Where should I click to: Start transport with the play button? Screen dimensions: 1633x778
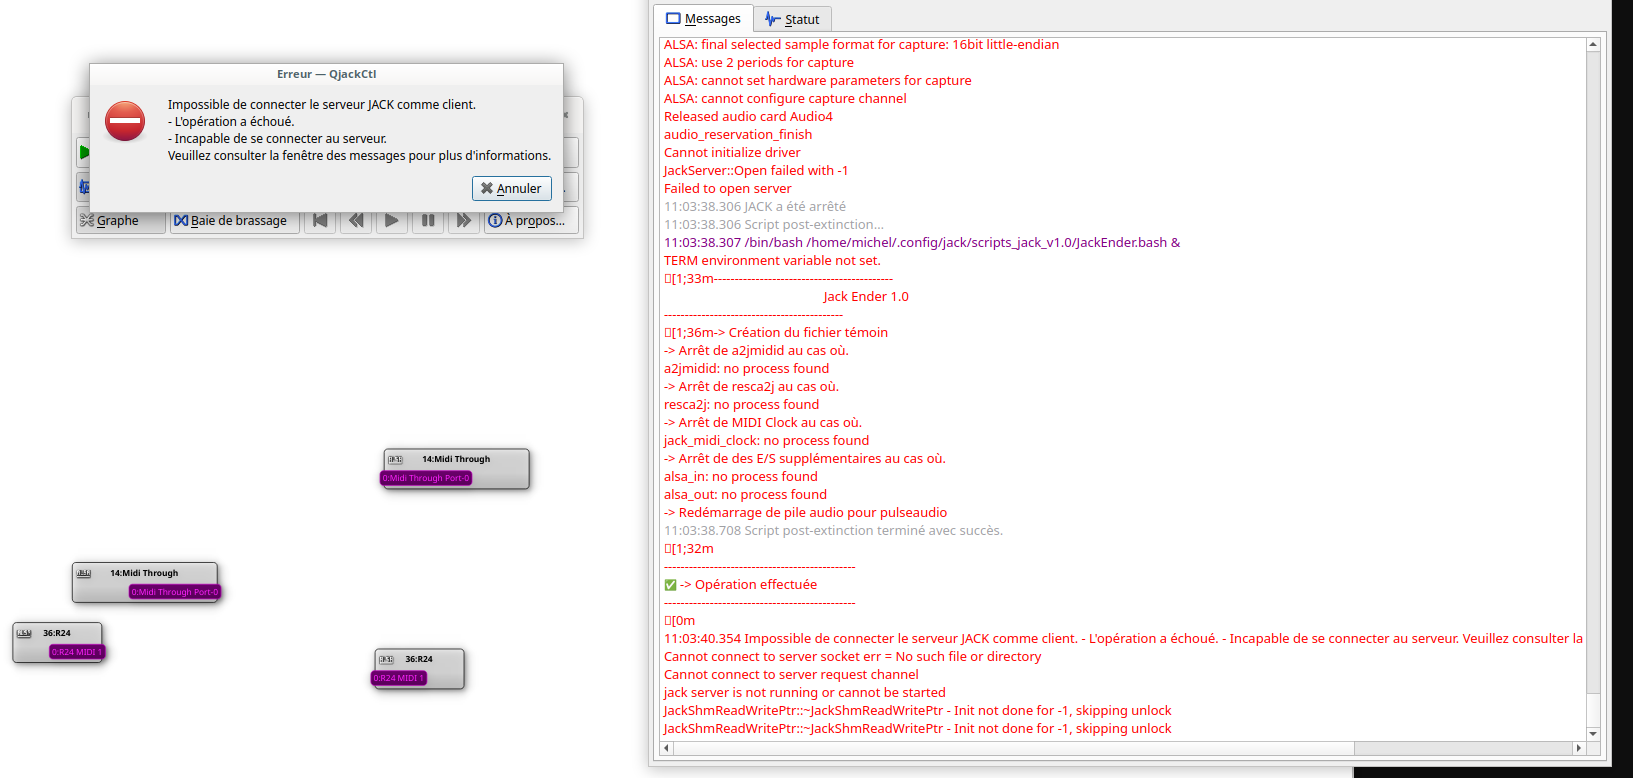tap(392, 220)
